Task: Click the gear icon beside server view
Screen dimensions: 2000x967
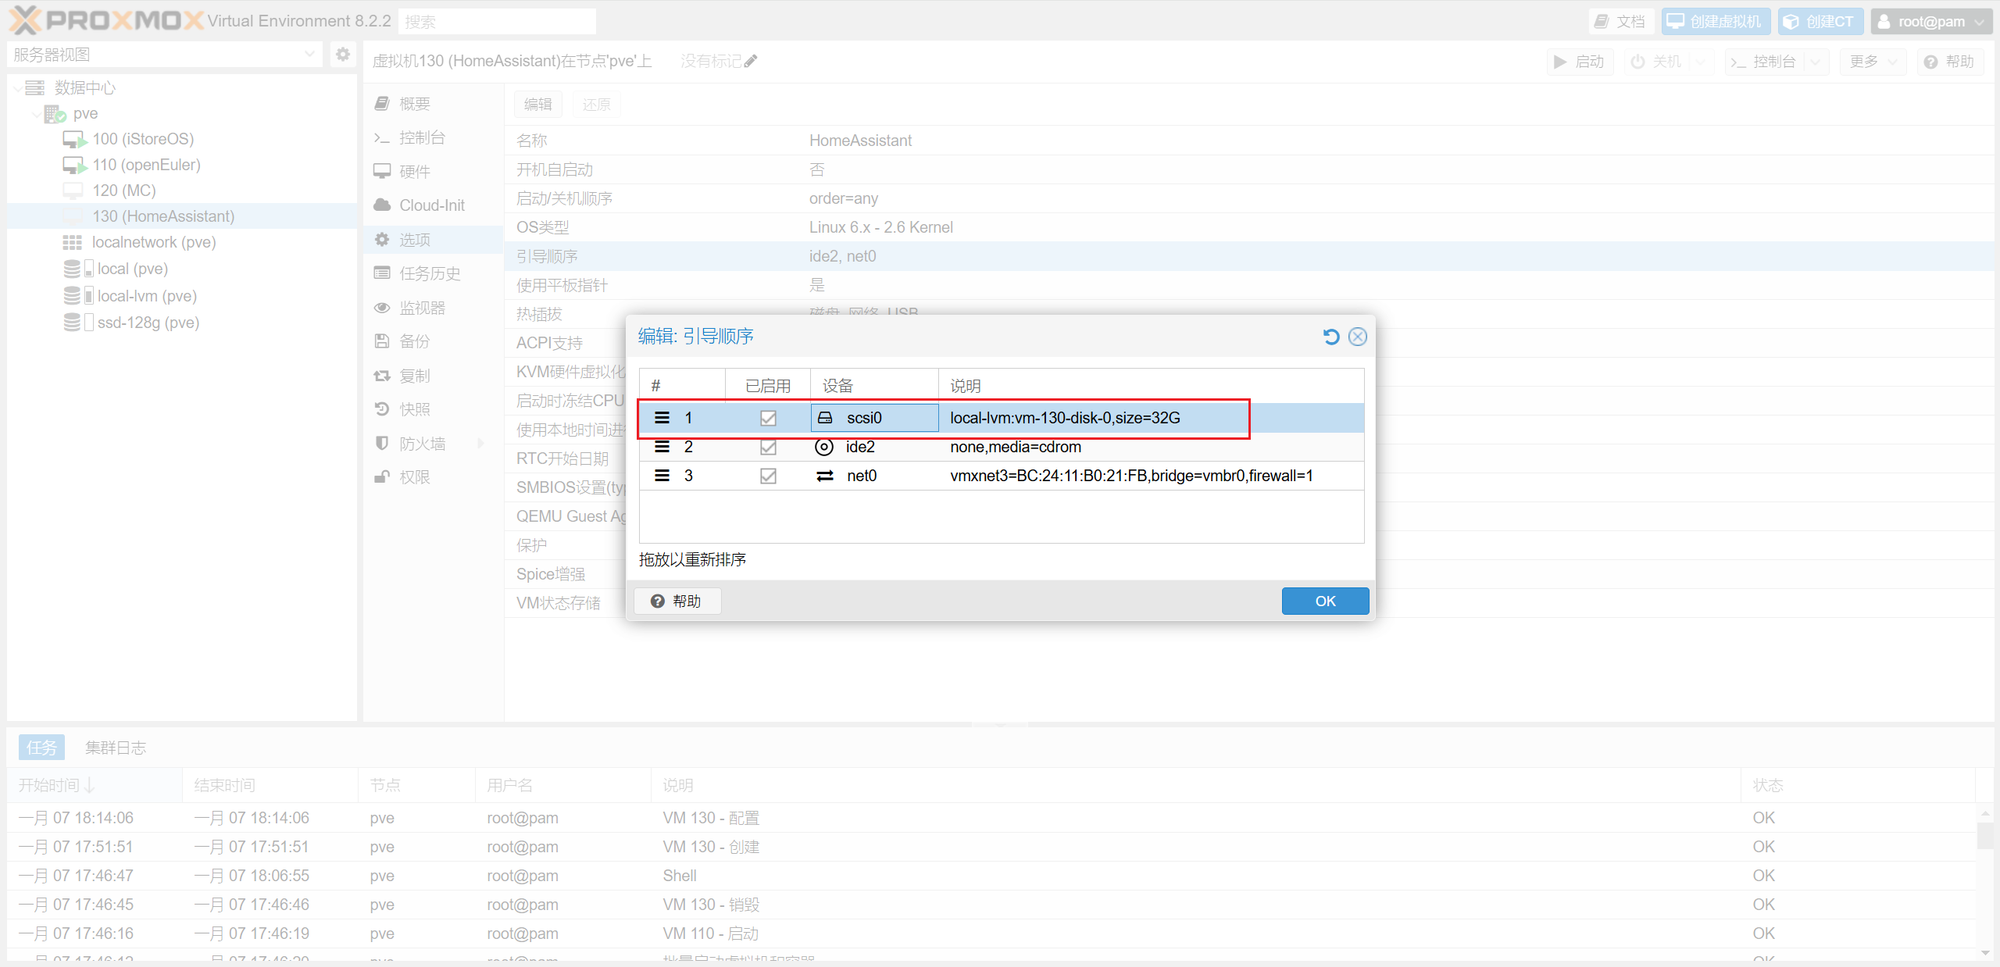Action: pyautogui.click(x=343, y=55)
